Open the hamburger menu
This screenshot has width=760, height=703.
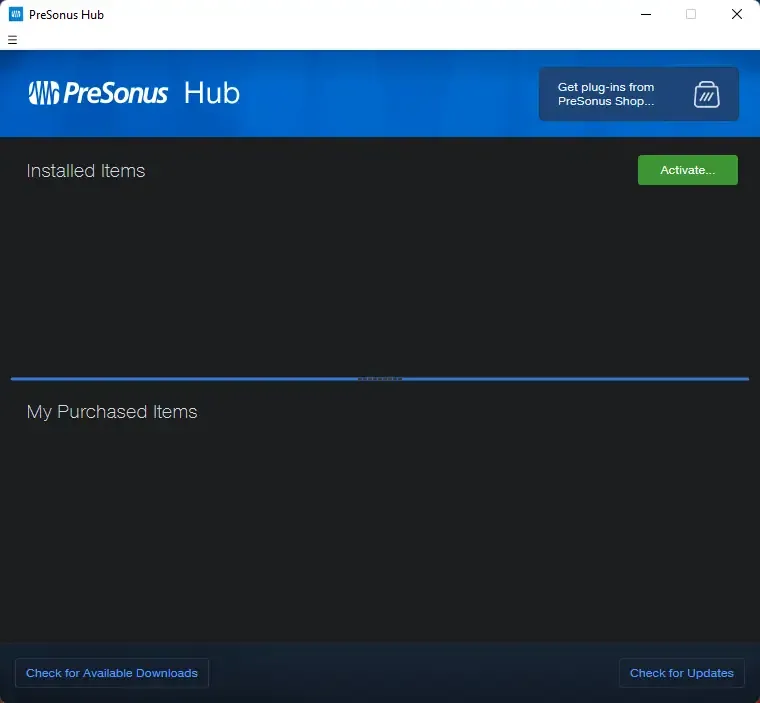click(x=13, y=40)
